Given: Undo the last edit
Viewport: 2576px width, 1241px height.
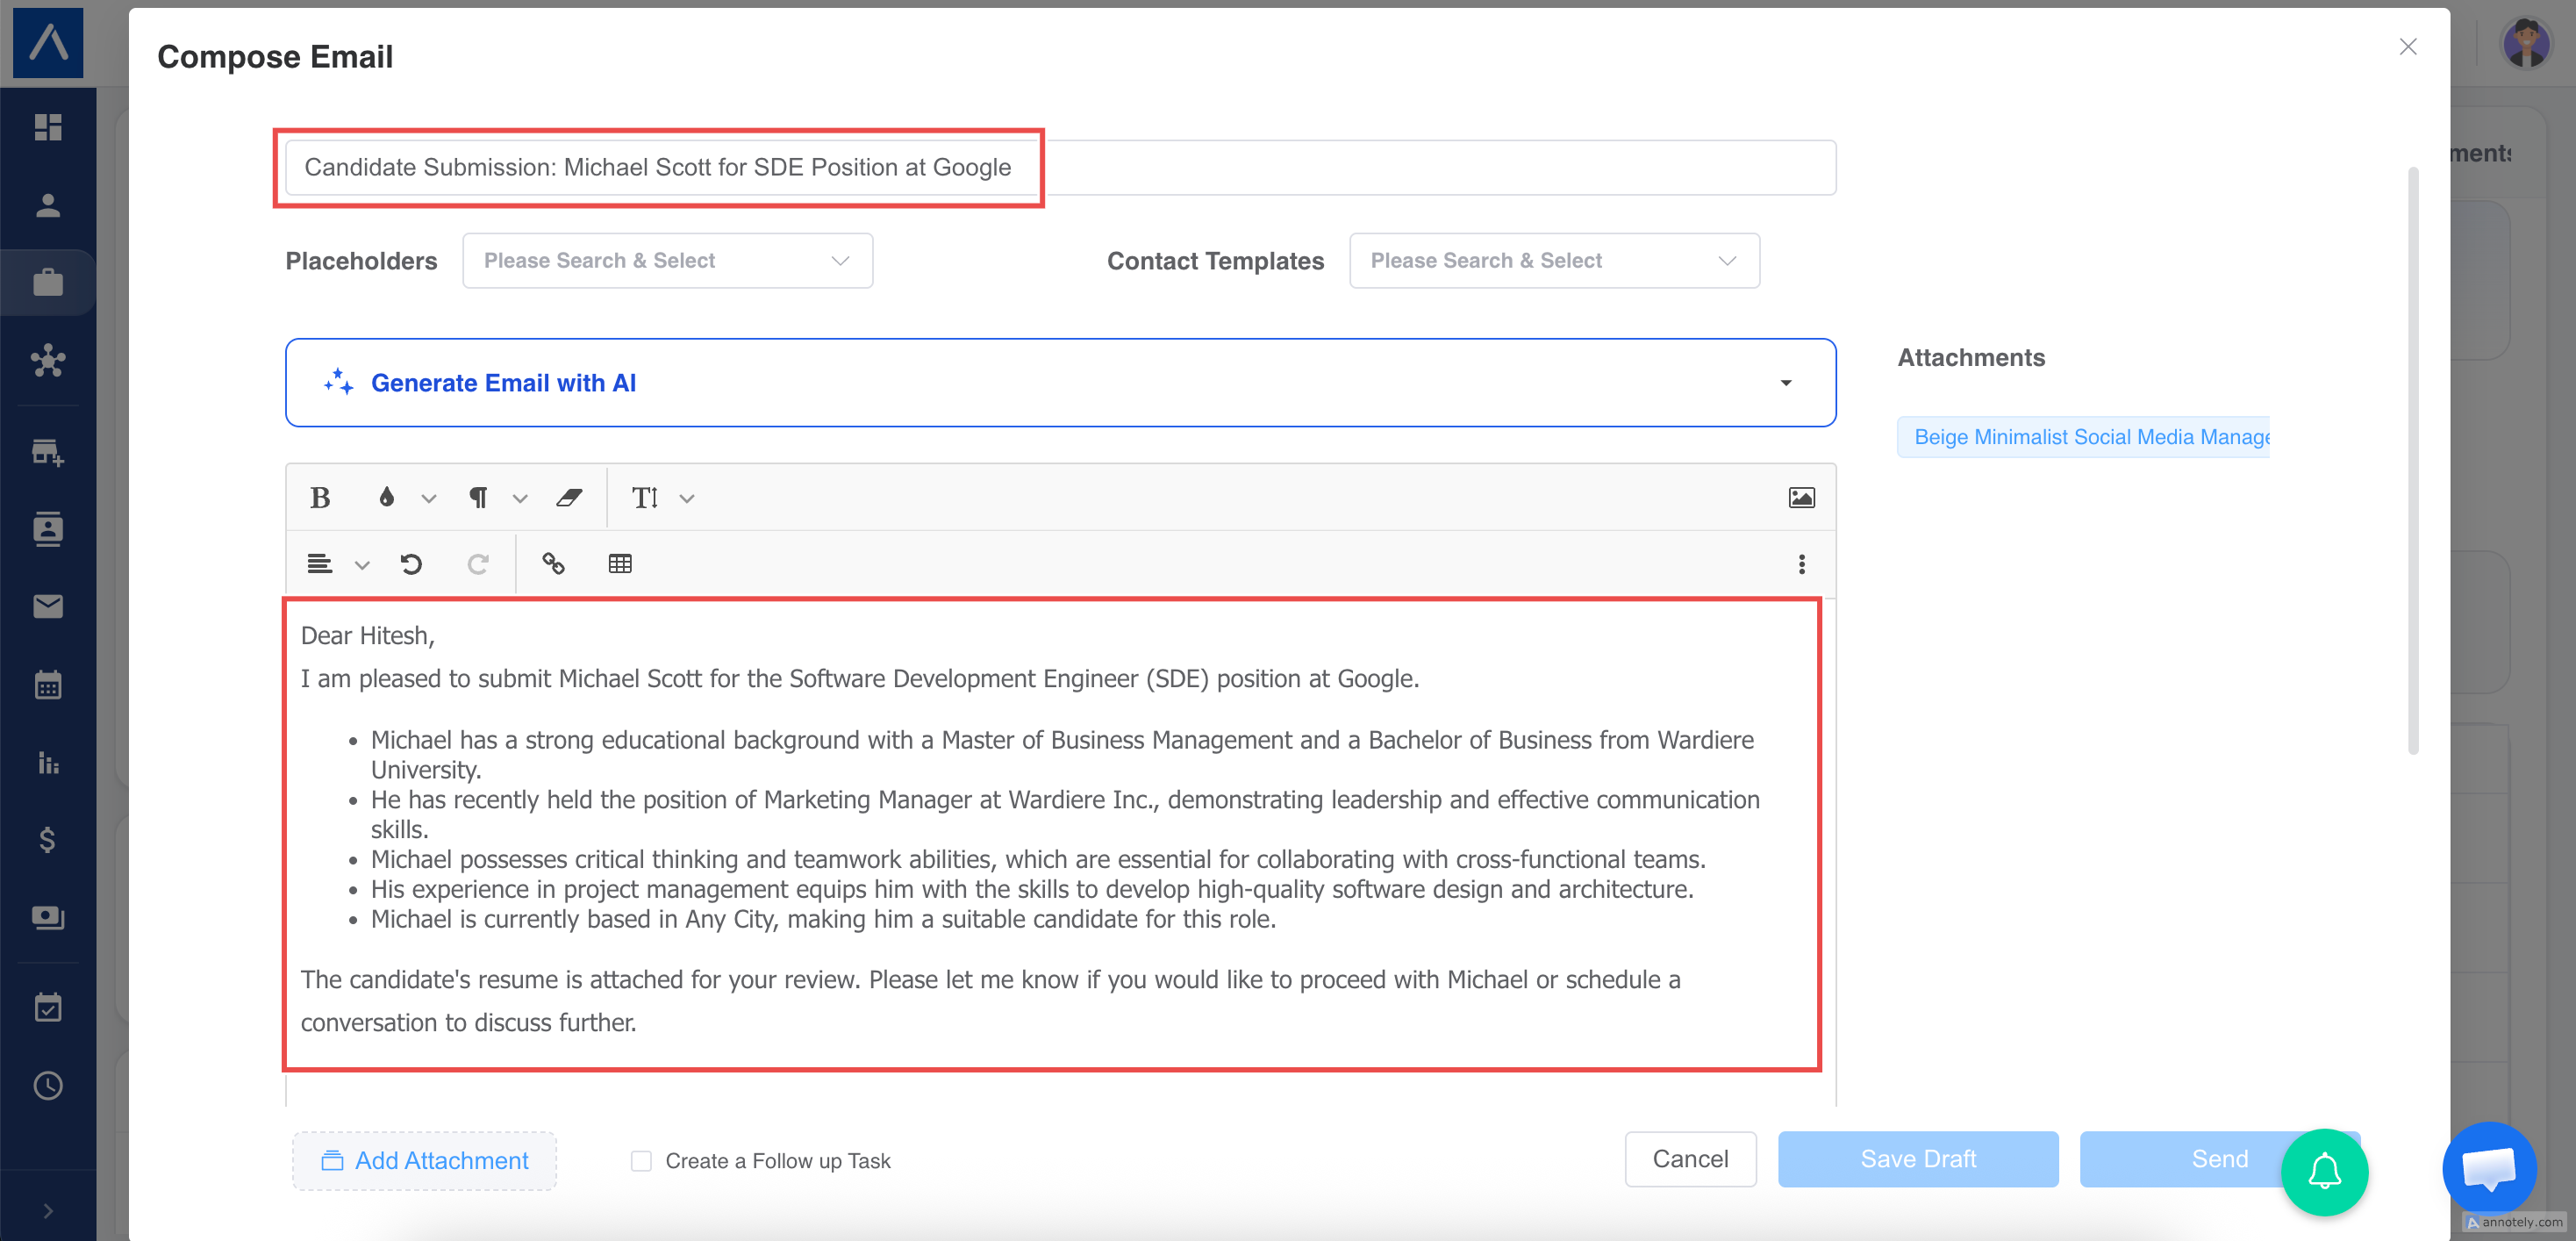Looking at the screenshot, I should 411,564.
